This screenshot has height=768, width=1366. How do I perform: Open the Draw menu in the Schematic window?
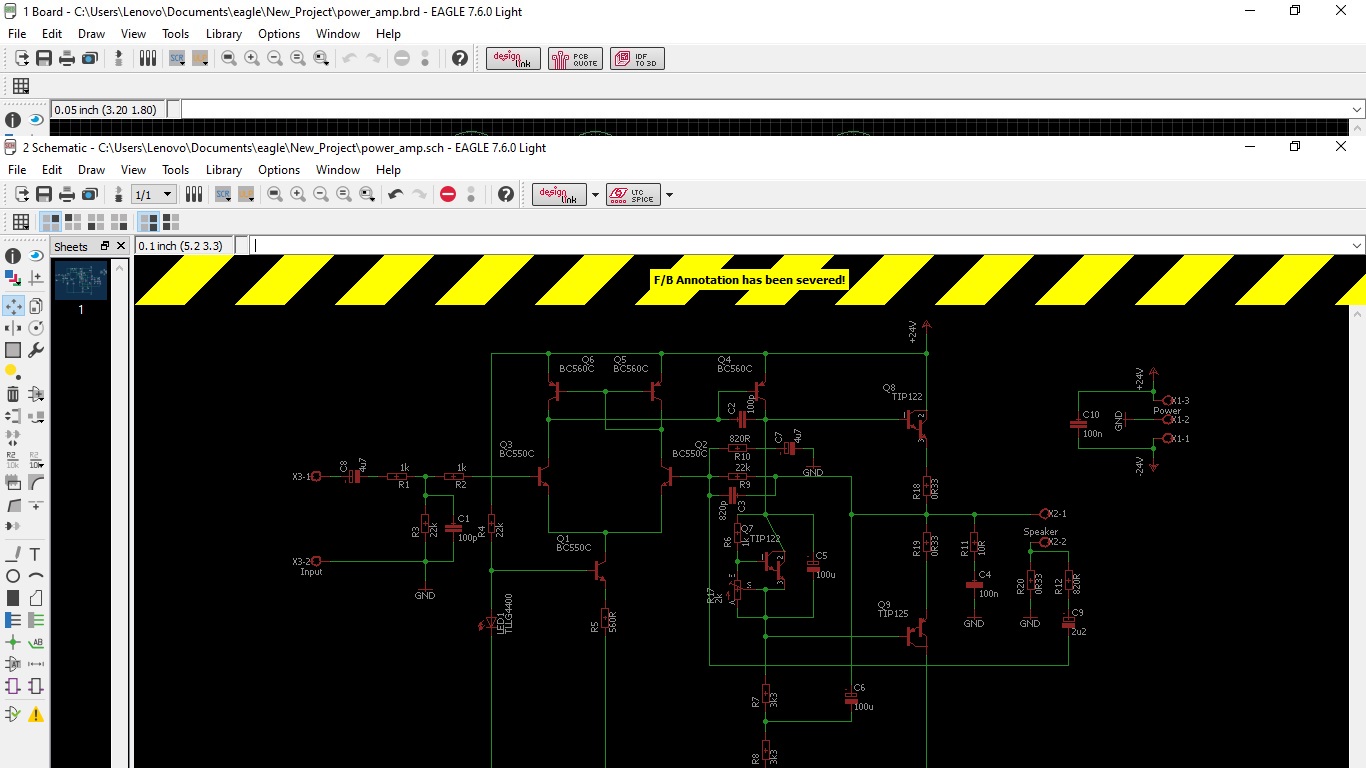91,169
